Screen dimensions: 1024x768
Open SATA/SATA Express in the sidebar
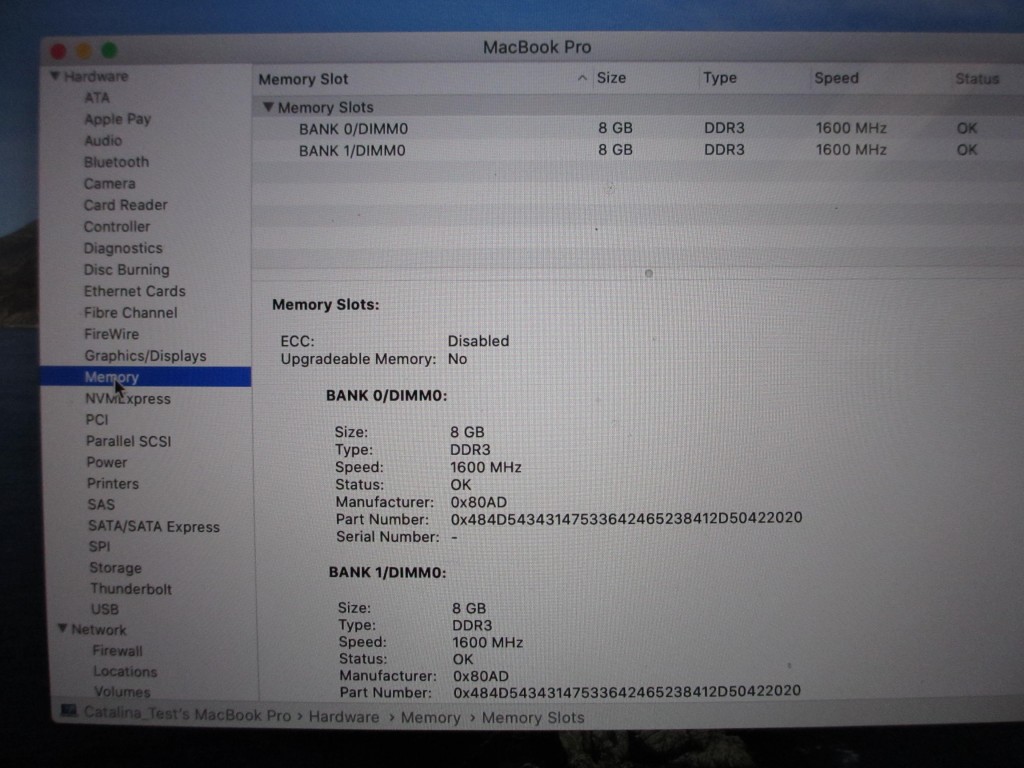click(154, 526)
